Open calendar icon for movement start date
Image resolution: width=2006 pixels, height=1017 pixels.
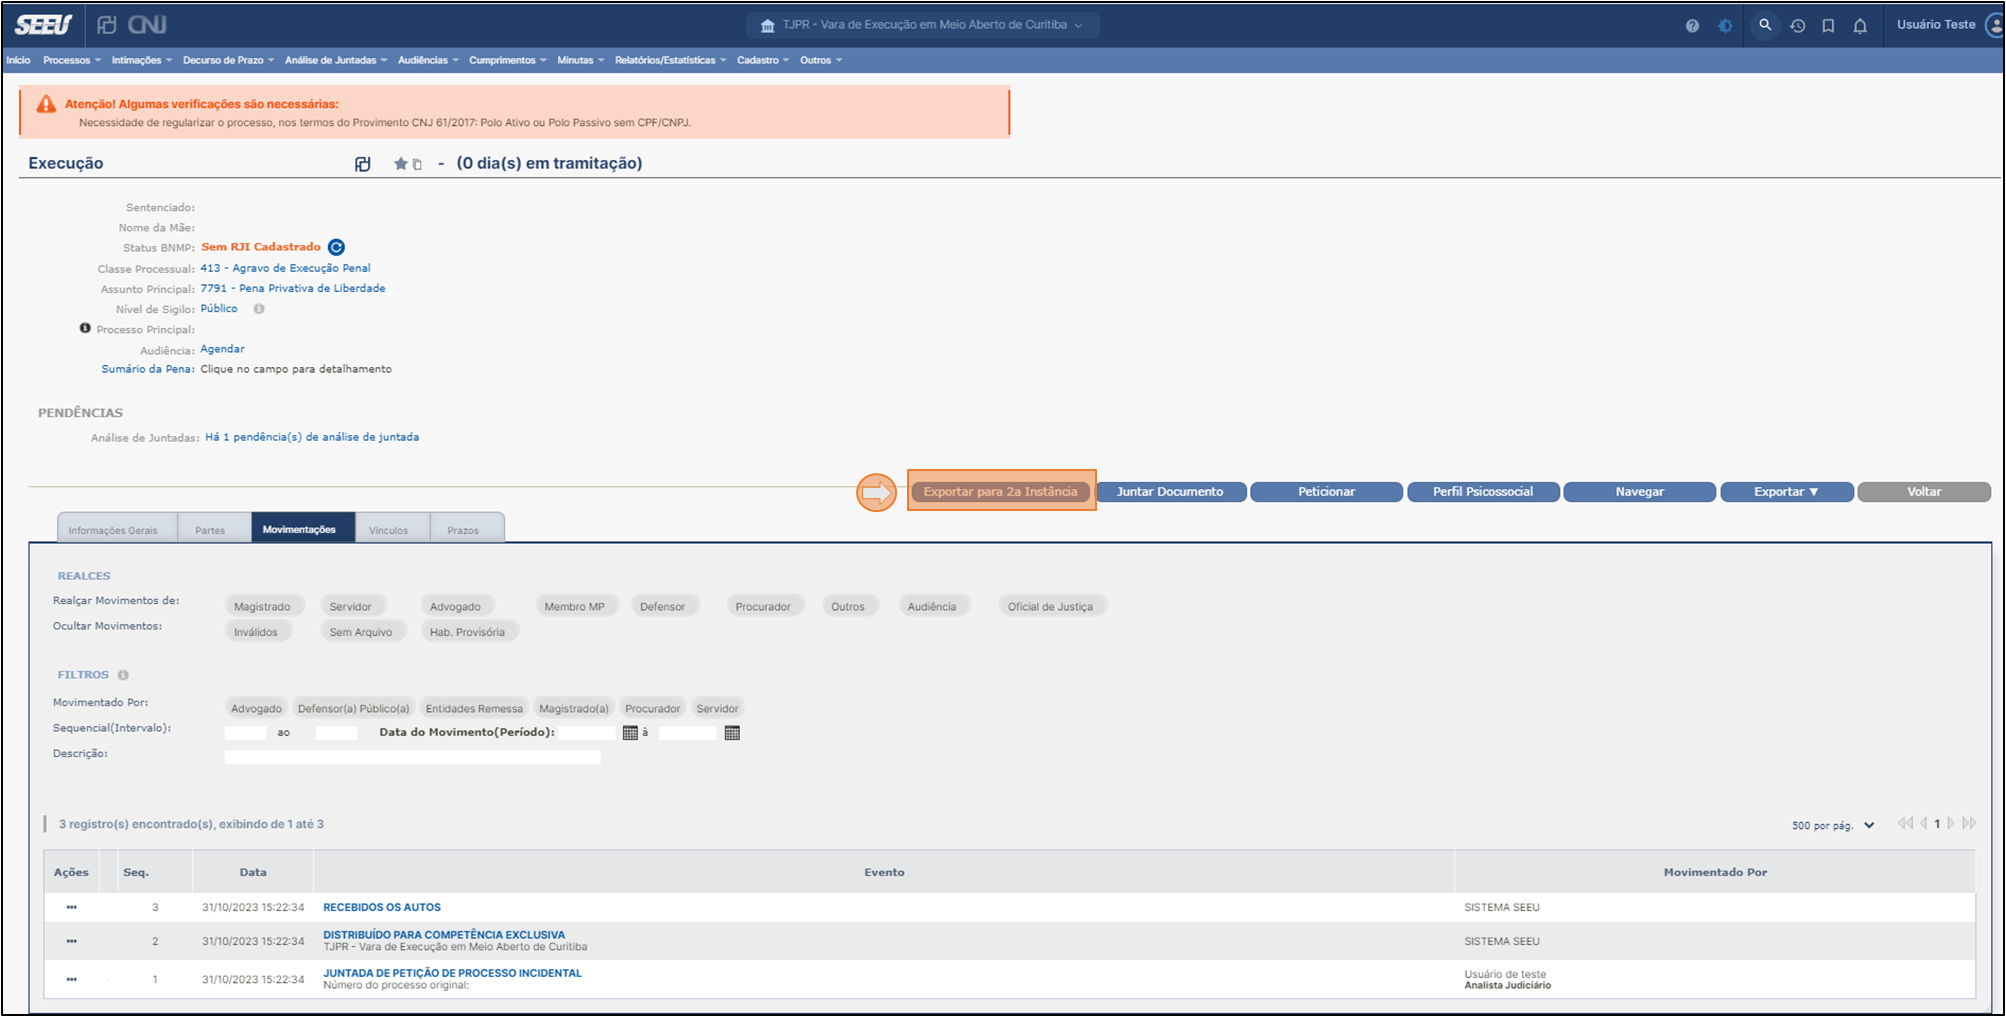click(630, 733)
